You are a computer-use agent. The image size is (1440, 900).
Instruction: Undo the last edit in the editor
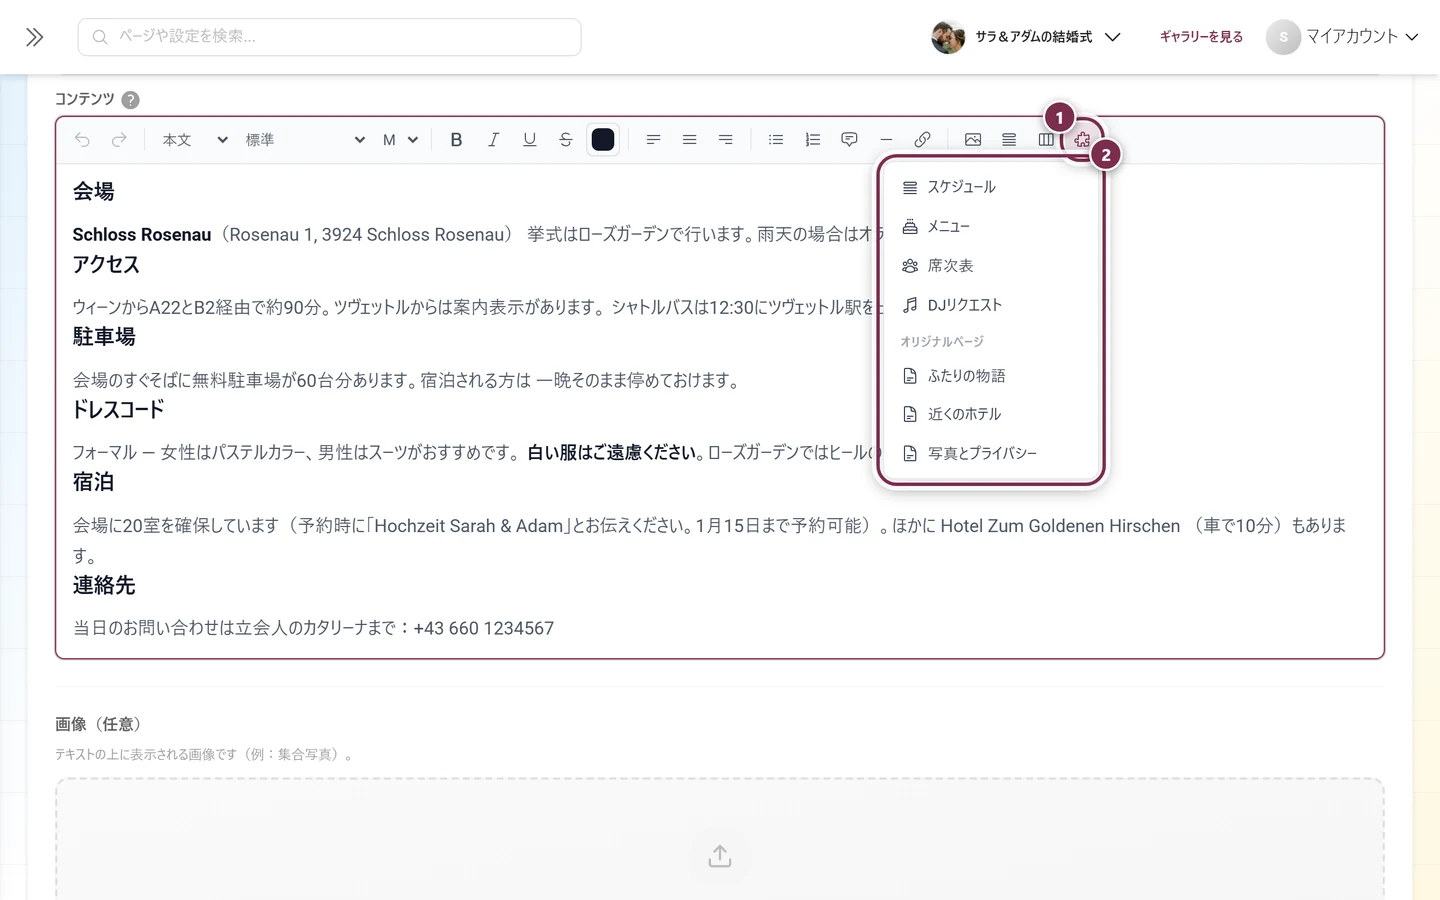tap(82, 140)
